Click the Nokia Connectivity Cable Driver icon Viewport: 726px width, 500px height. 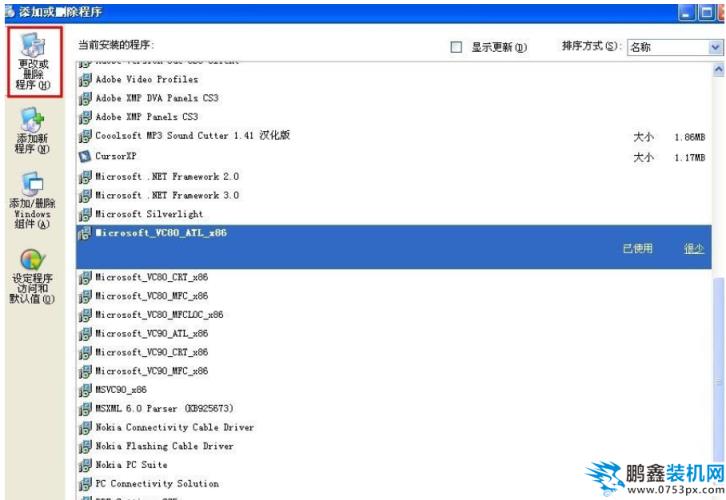click(85, 428)
